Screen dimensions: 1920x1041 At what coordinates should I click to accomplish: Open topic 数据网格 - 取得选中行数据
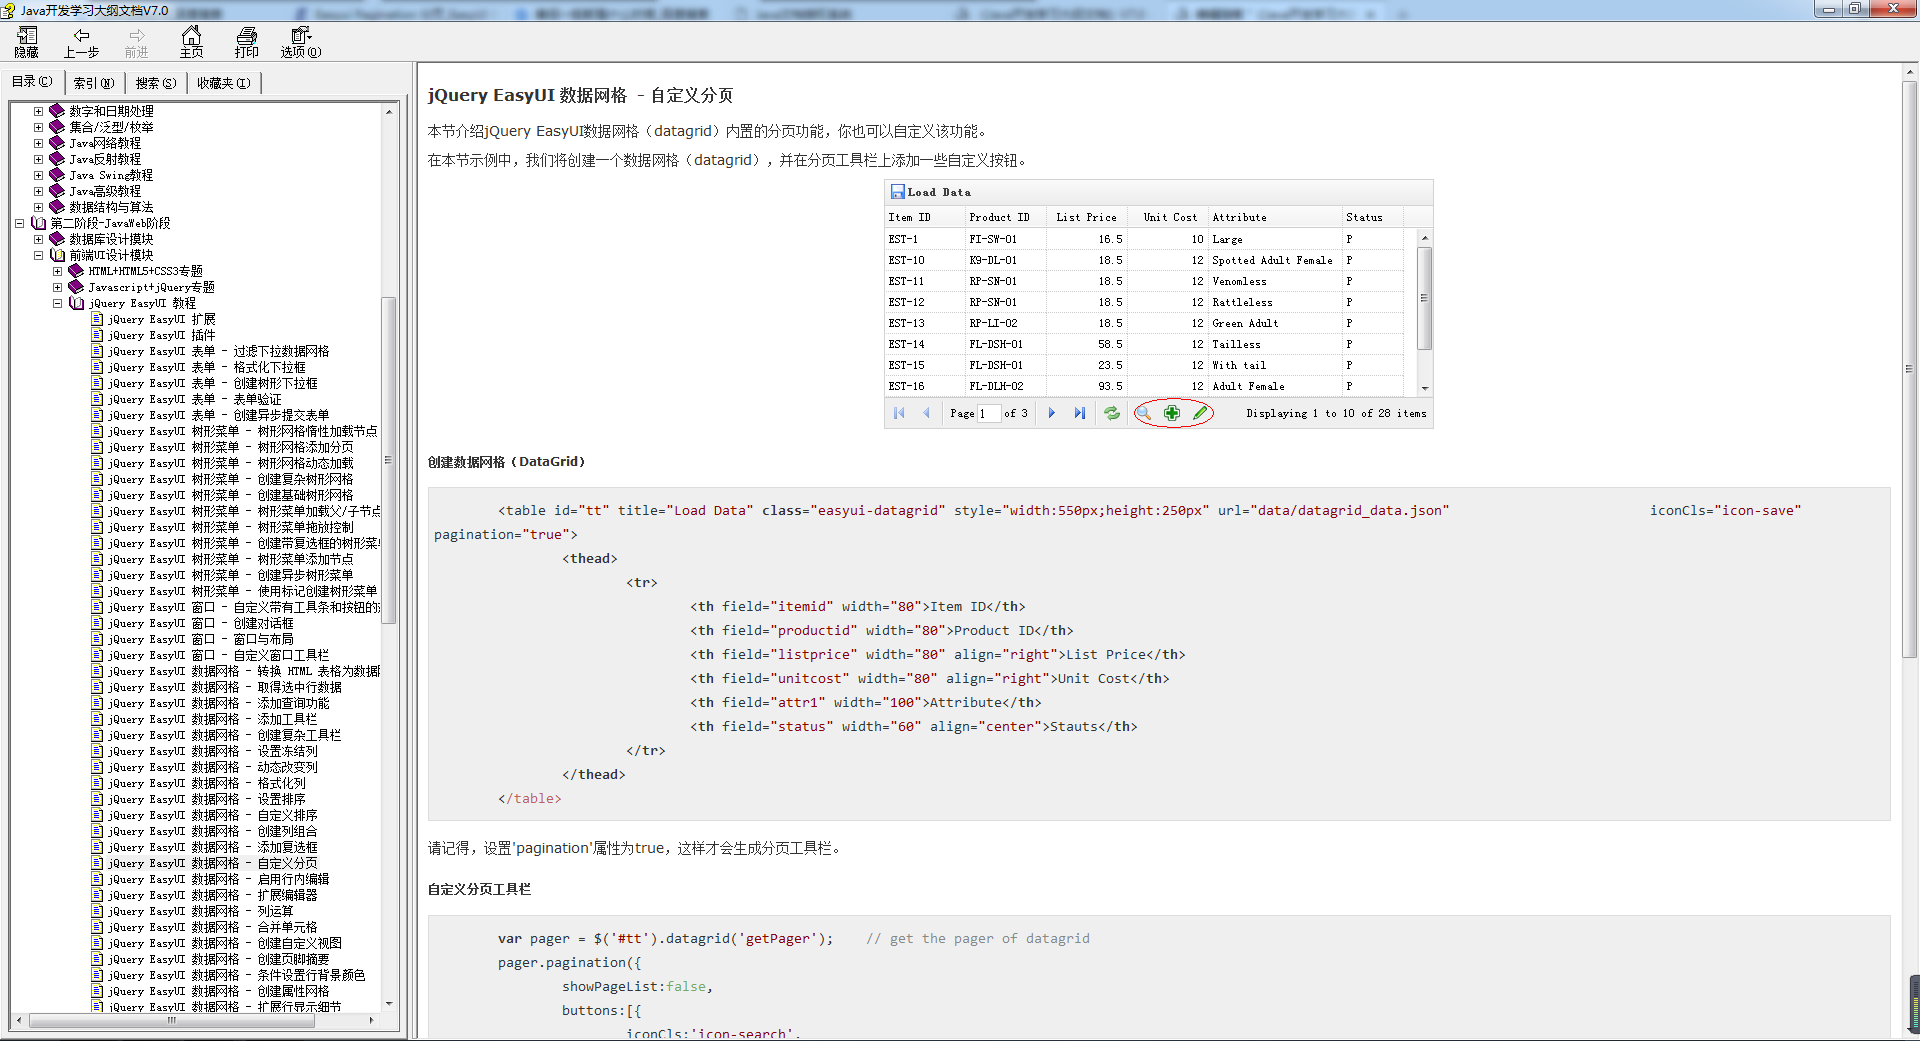point(225,687)
